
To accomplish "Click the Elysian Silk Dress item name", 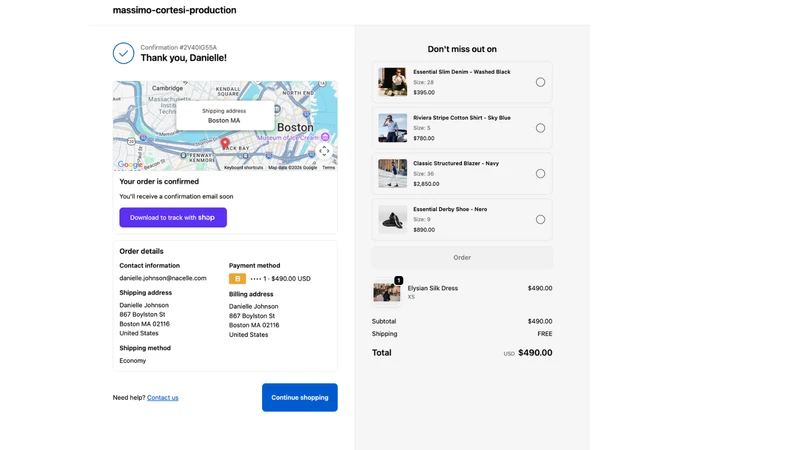I will [x=433, y=288].
